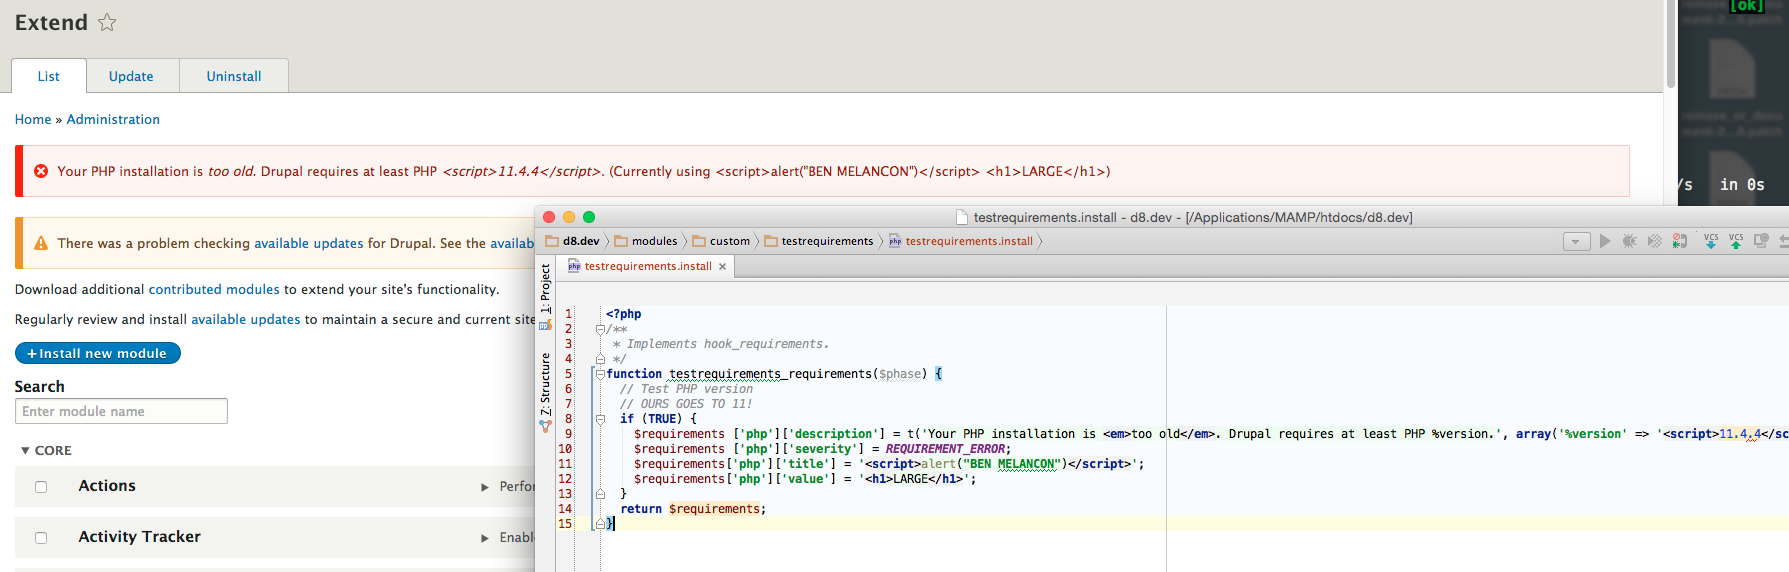Click the VCS commit green arrow icon
This screenshot has height=572, width=1789.
coord(1736,241)
